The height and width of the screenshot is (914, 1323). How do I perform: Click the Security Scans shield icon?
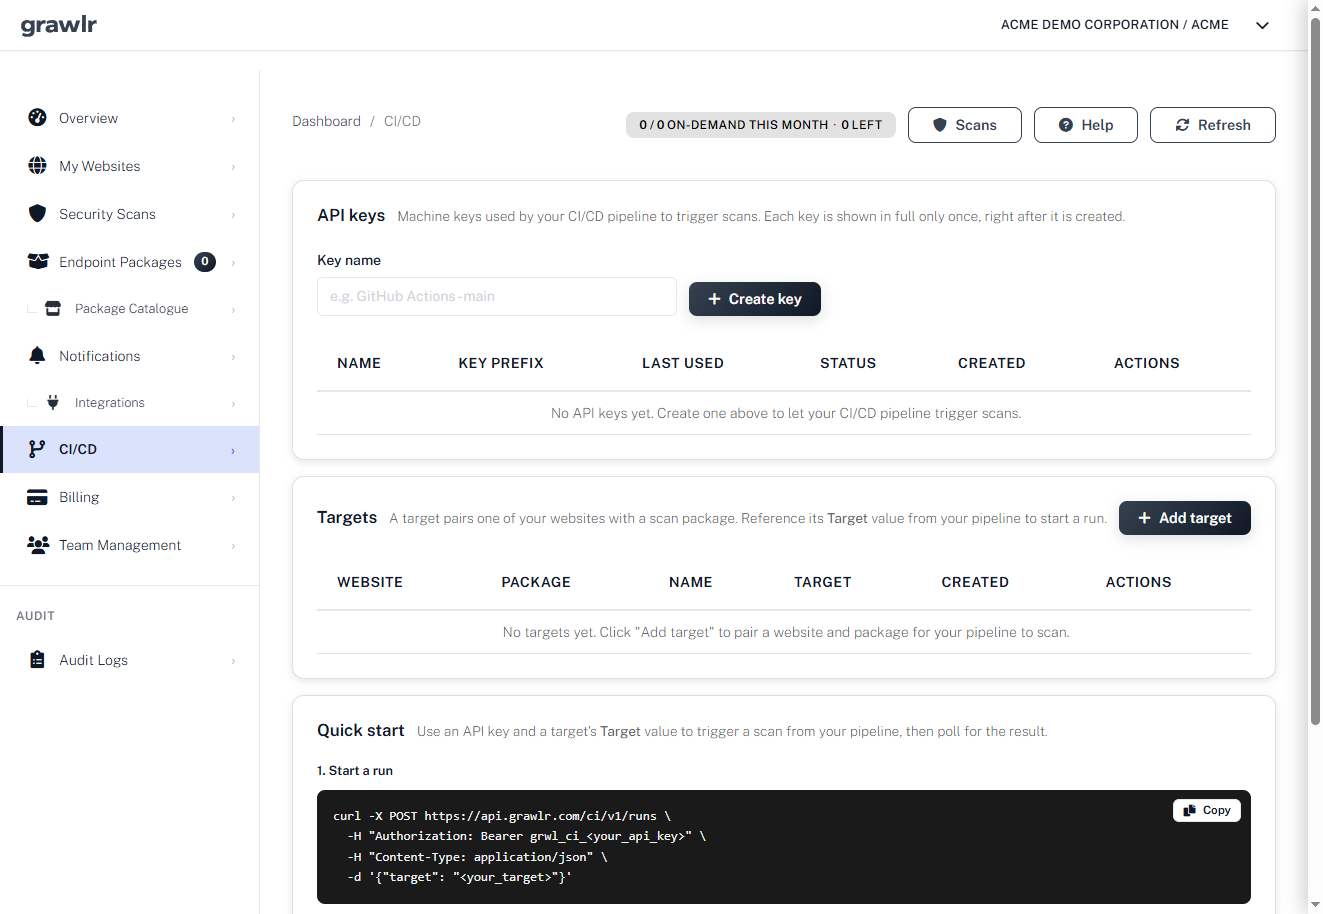pyautogui.click(x=37, y=213)
